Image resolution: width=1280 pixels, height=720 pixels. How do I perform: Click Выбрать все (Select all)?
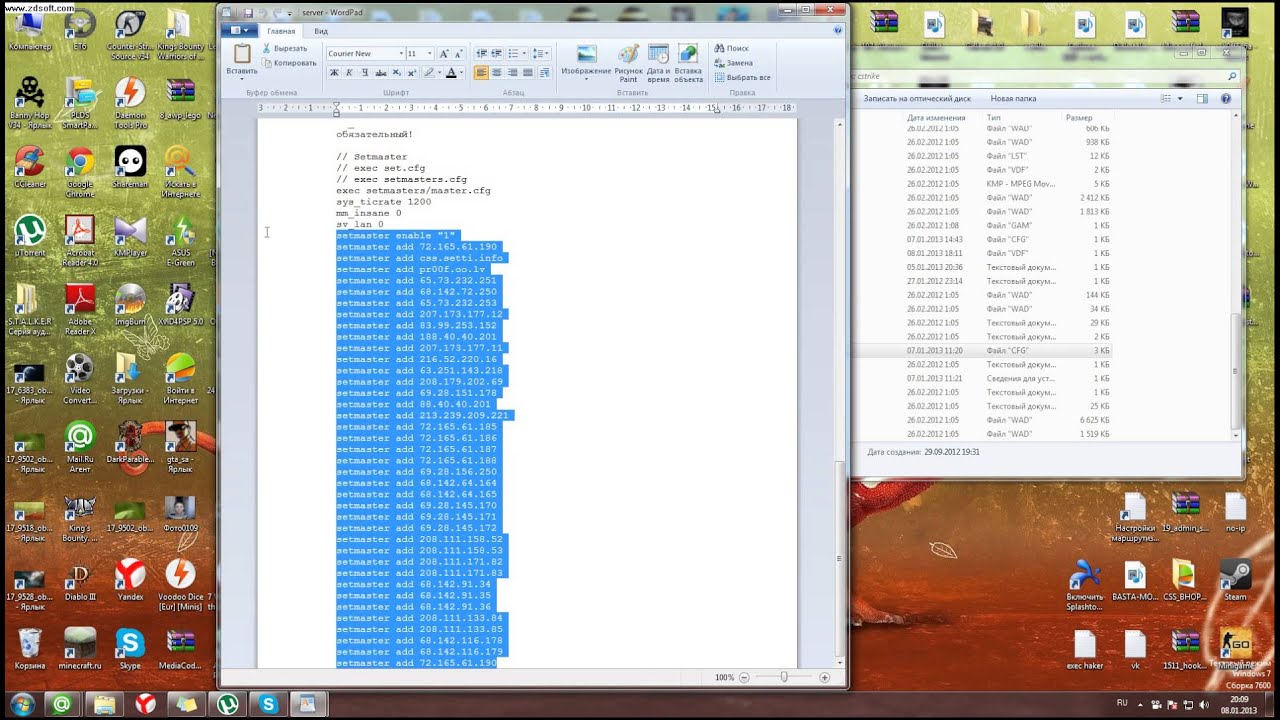tap(742, 77)
